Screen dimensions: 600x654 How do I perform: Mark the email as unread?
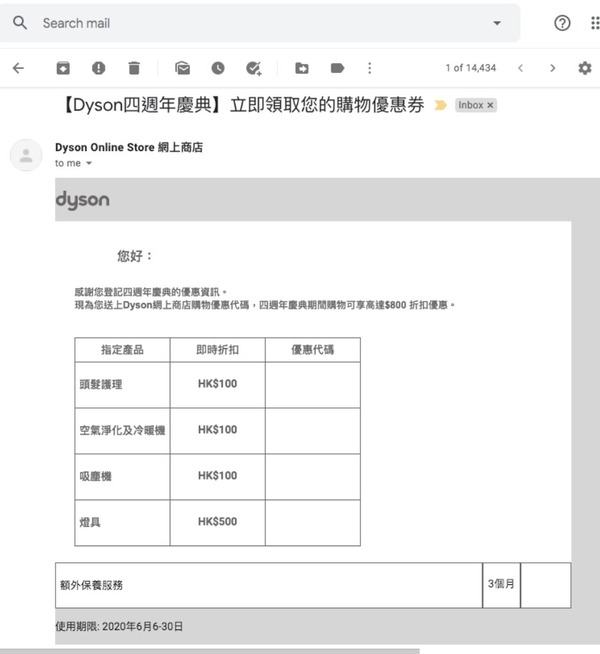182,68
